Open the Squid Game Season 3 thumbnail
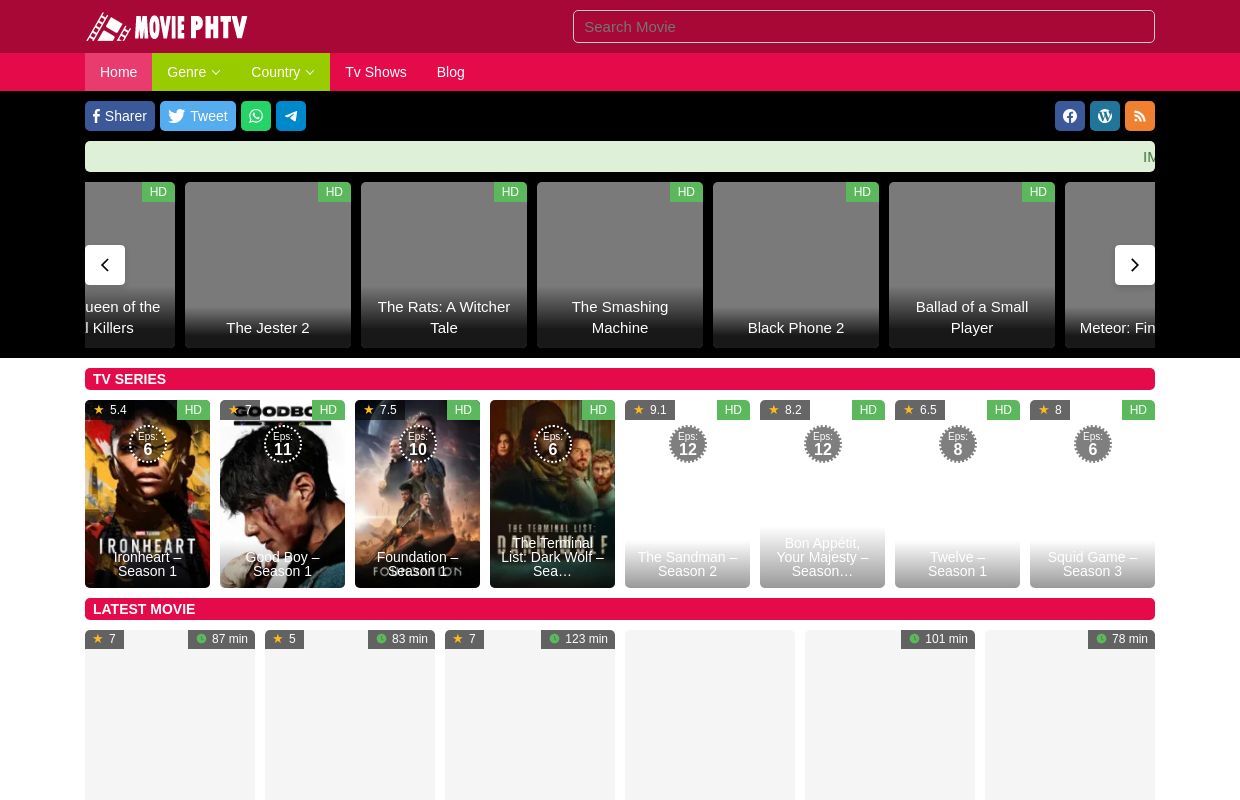This screenshot has height=800, width=1240. 1092,494
